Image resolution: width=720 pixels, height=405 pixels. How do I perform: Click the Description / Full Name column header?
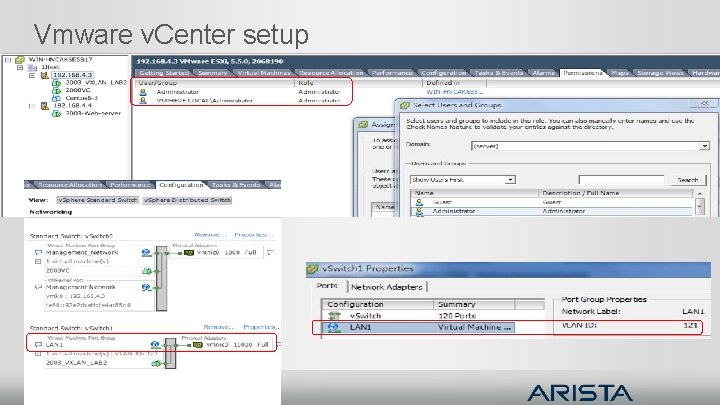(617, 193)
